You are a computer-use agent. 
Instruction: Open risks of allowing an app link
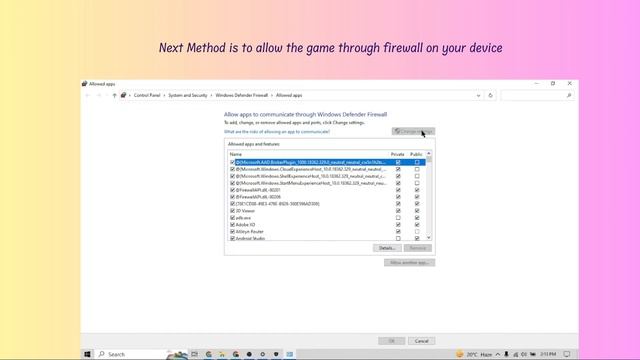click(x=277, y=132)
